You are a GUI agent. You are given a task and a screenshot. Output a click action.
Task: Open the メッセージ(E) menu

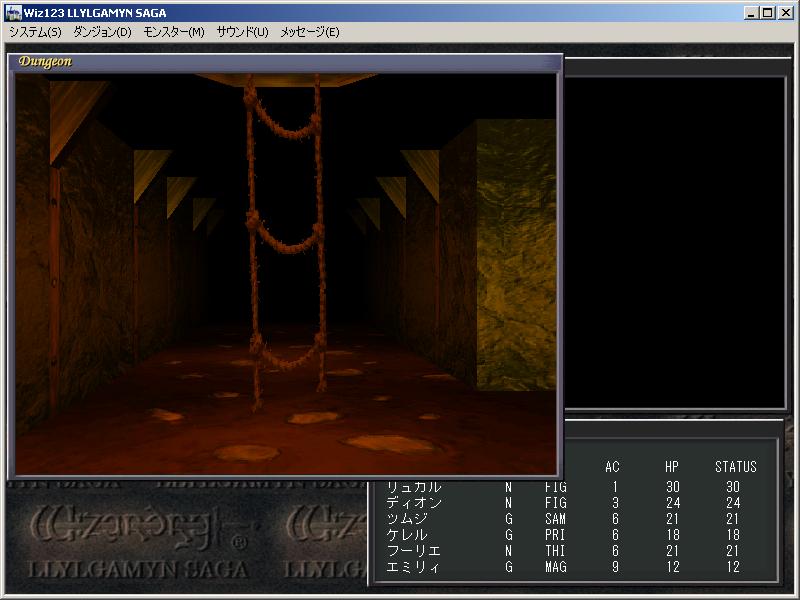coord(309,32)
